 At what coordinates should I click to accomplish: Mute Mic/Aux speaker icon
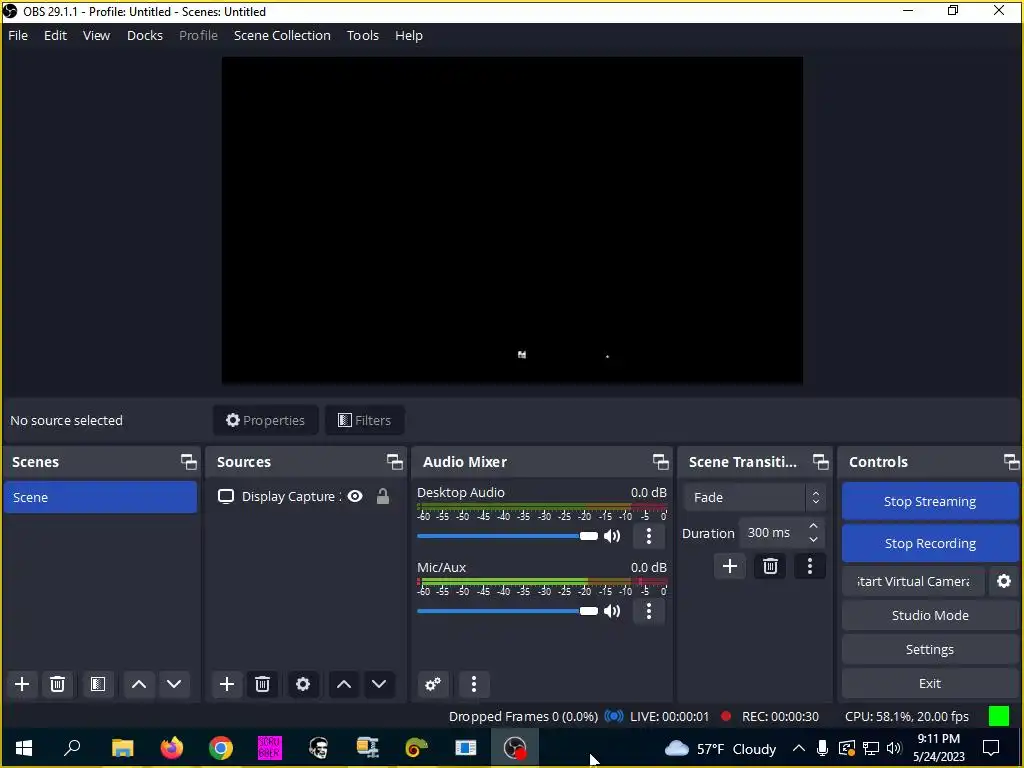612,611
